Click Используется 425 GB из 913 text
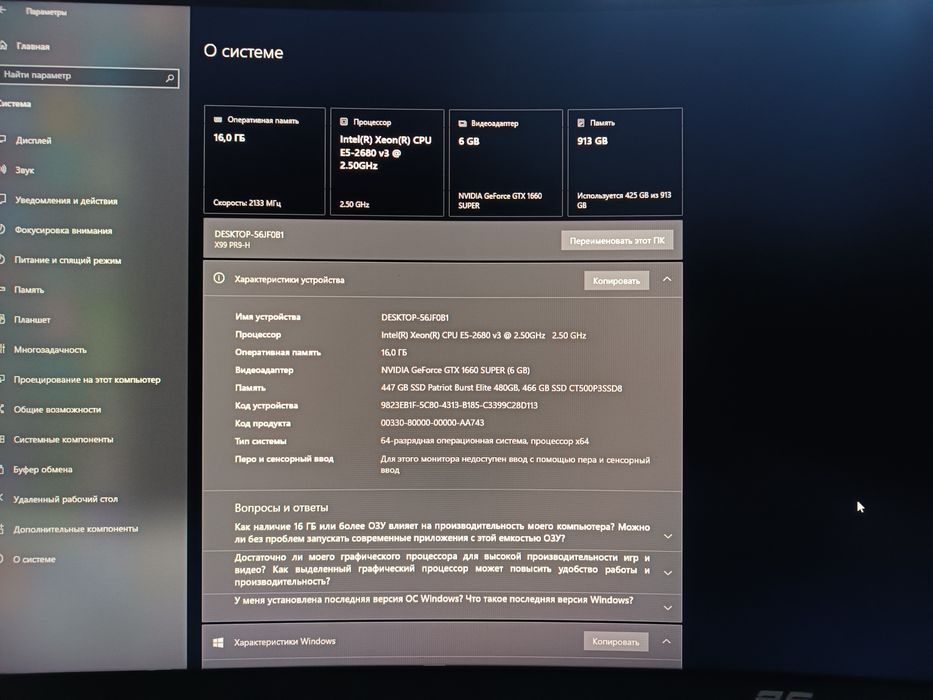Viewport: 933px width, 700px height. (x=624, y=200)
